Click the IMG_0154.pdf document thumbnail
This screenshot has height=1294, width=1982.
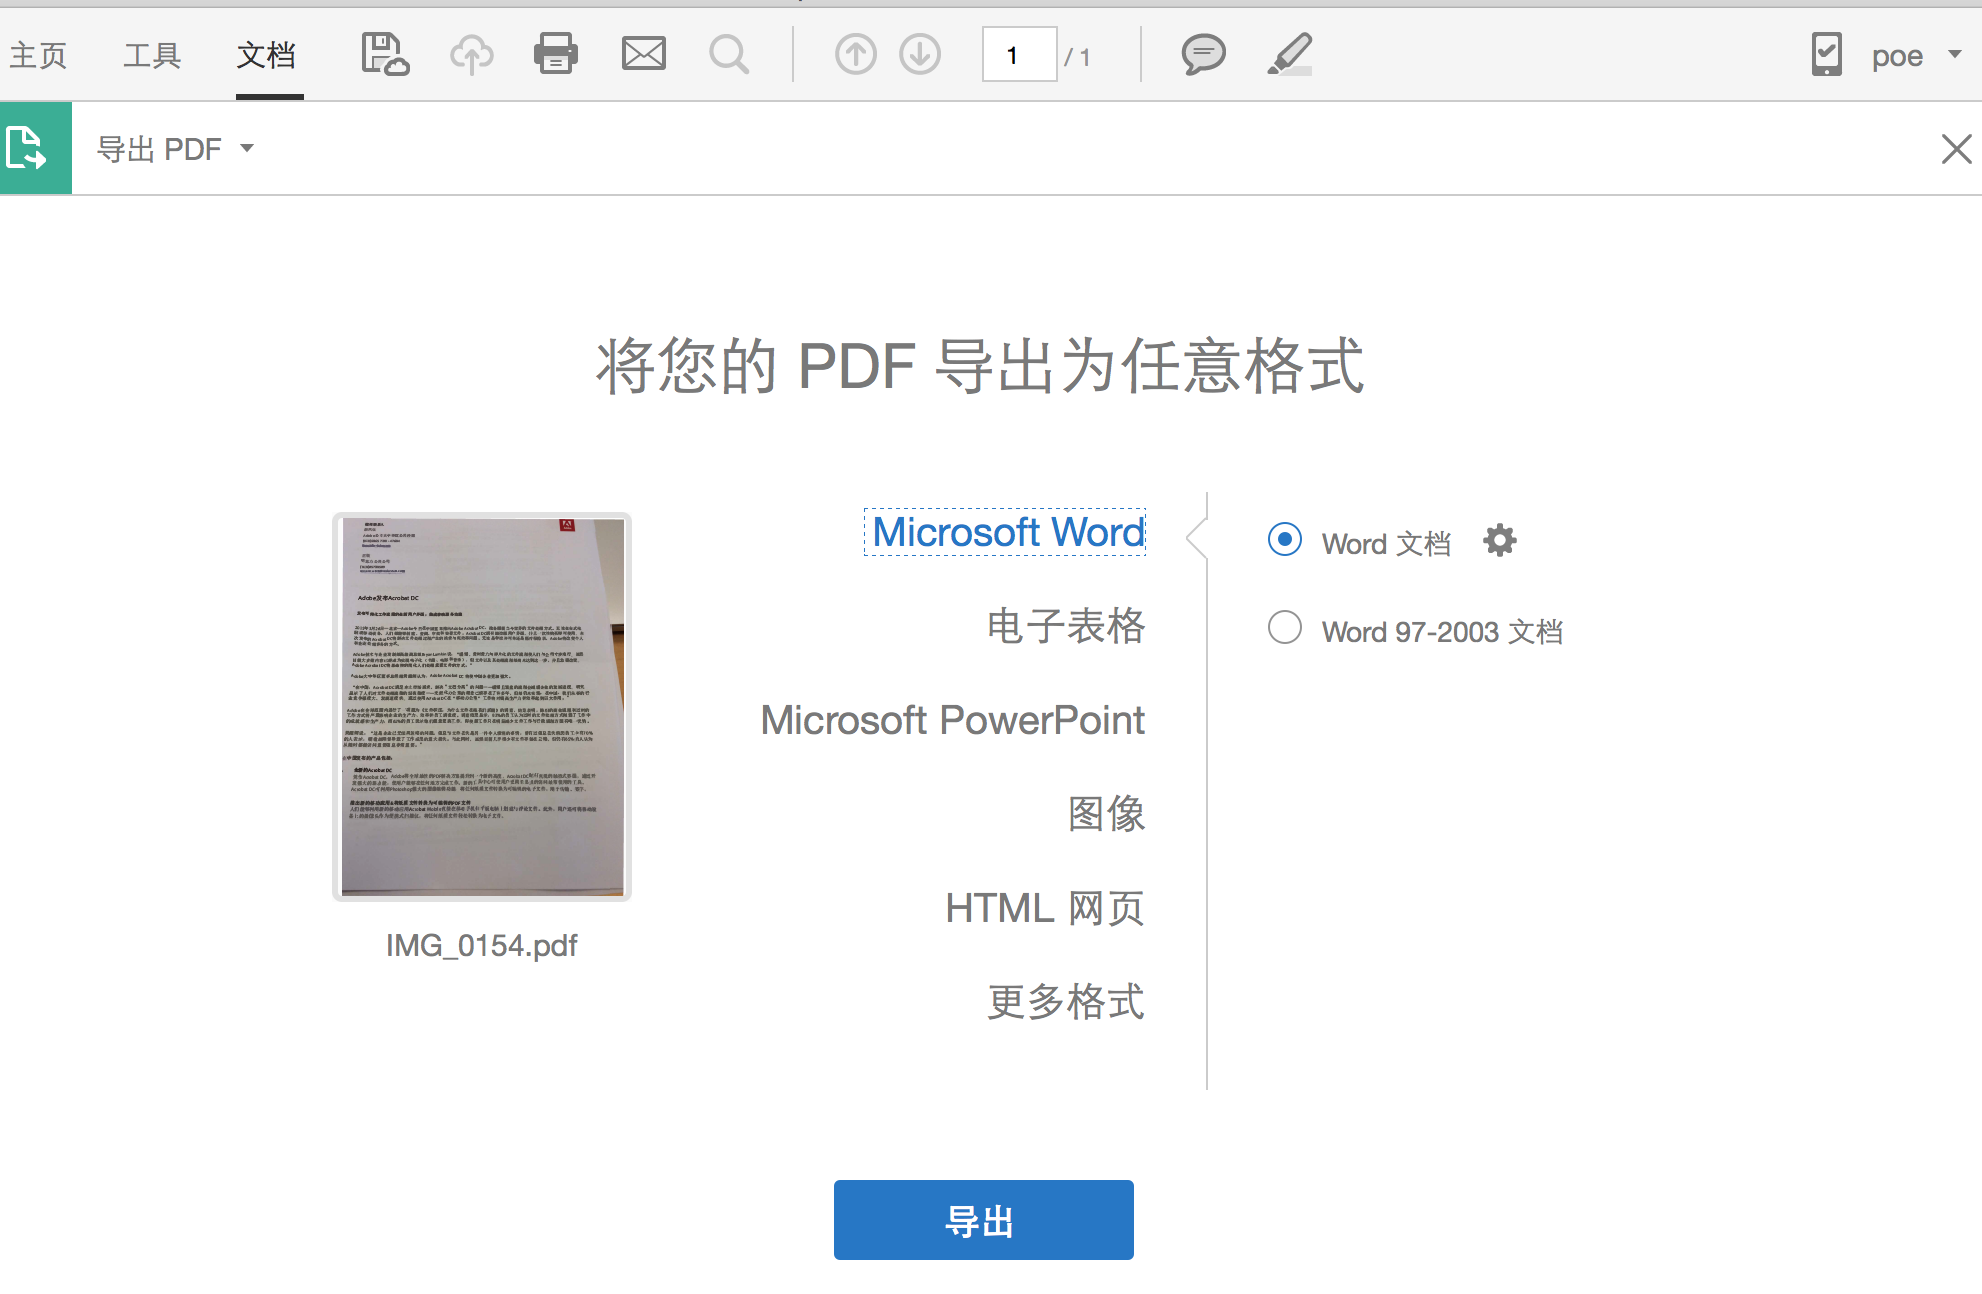[482, 707]
